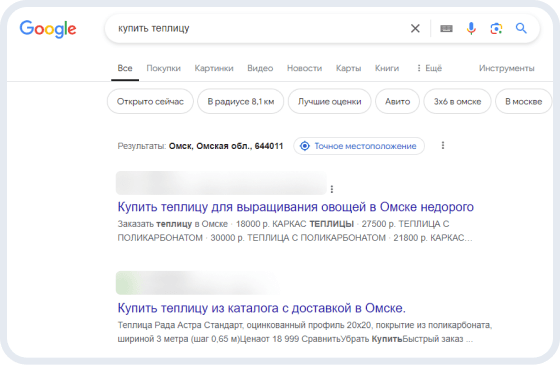560x365 pixels.
Task: Apply the В радиусе 8,1 км filter
Action: point(241,101)
